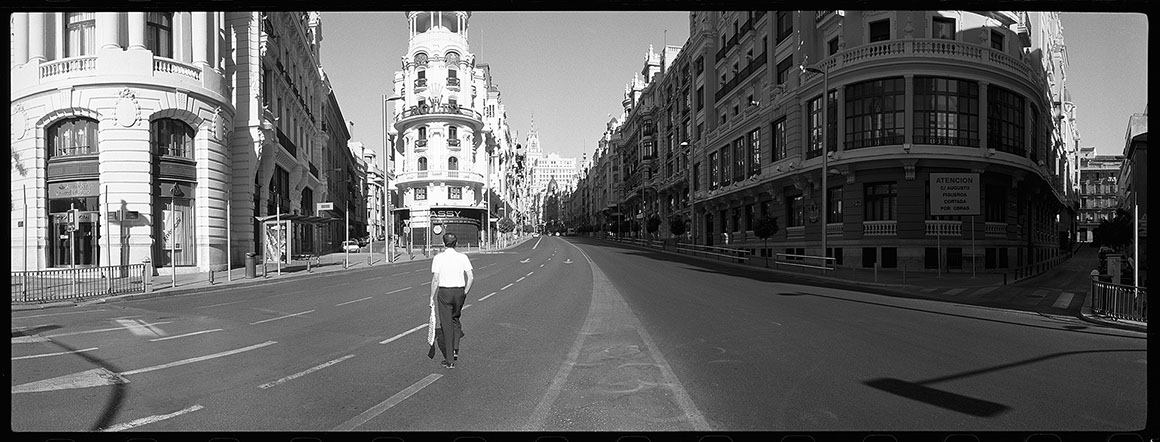Click the metal railing at far left corner
This screenshot has width=1160, height=442.
point(75,282)
